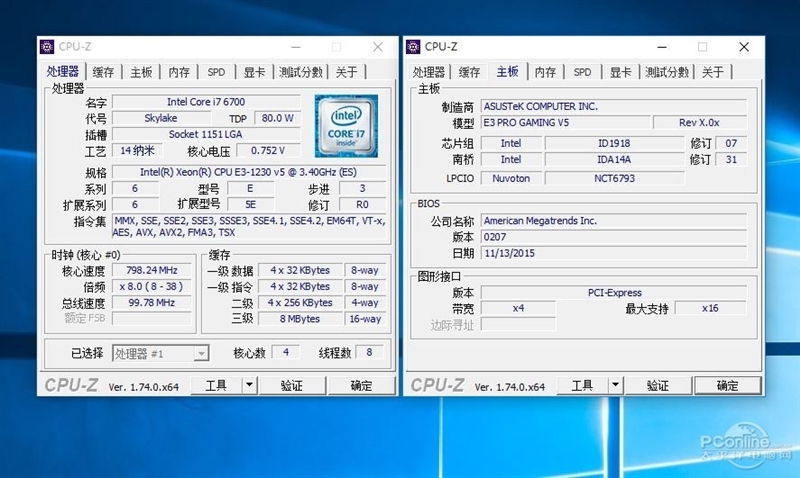Open the 显卡 tab in left CPU-Z window
The width and height of the screenshot is (800, 478).
(x=254, y=72)
